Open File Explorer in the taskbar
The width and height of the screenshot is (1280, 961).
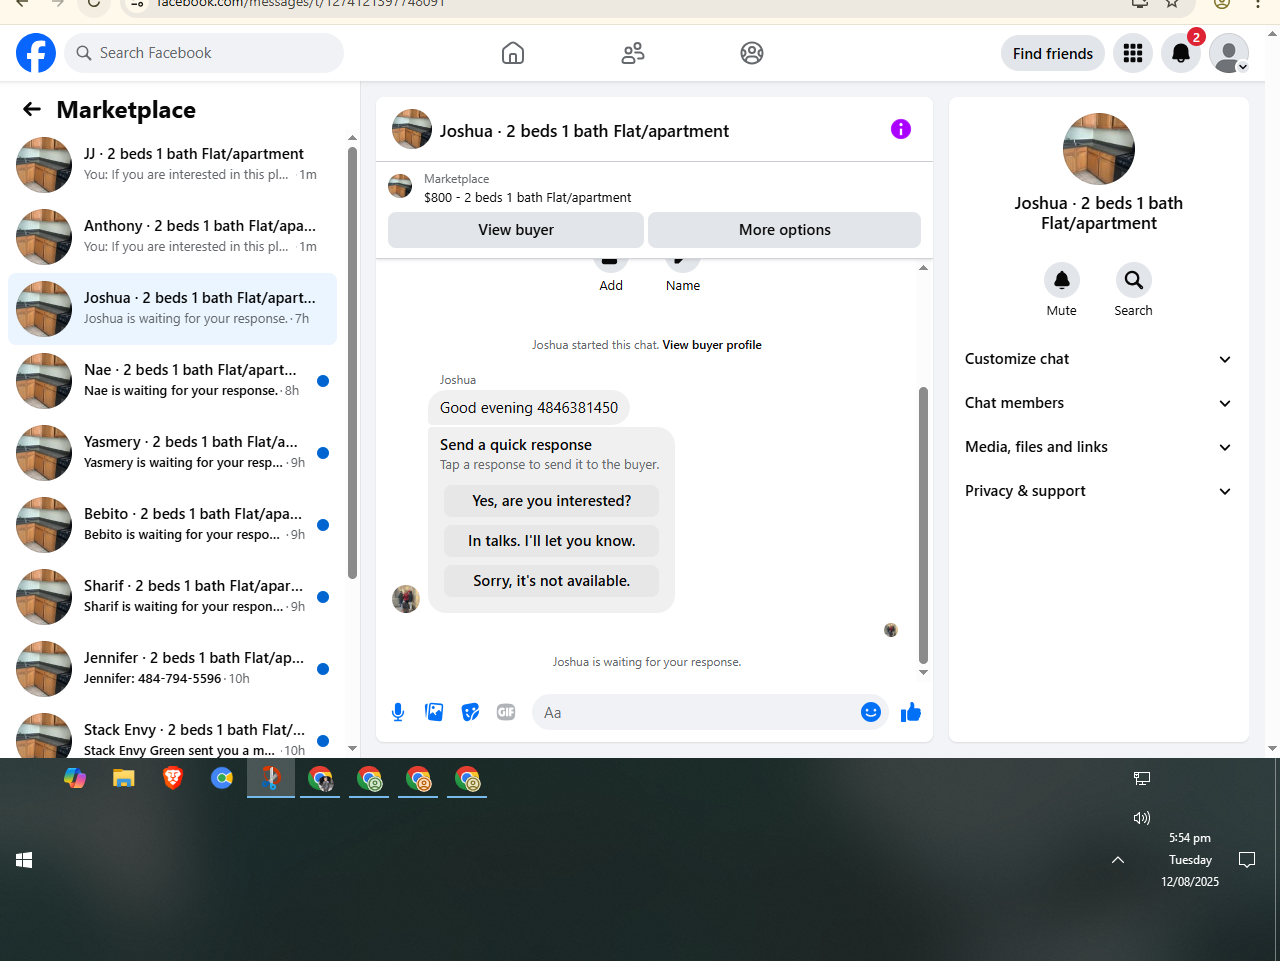point(124,778)
